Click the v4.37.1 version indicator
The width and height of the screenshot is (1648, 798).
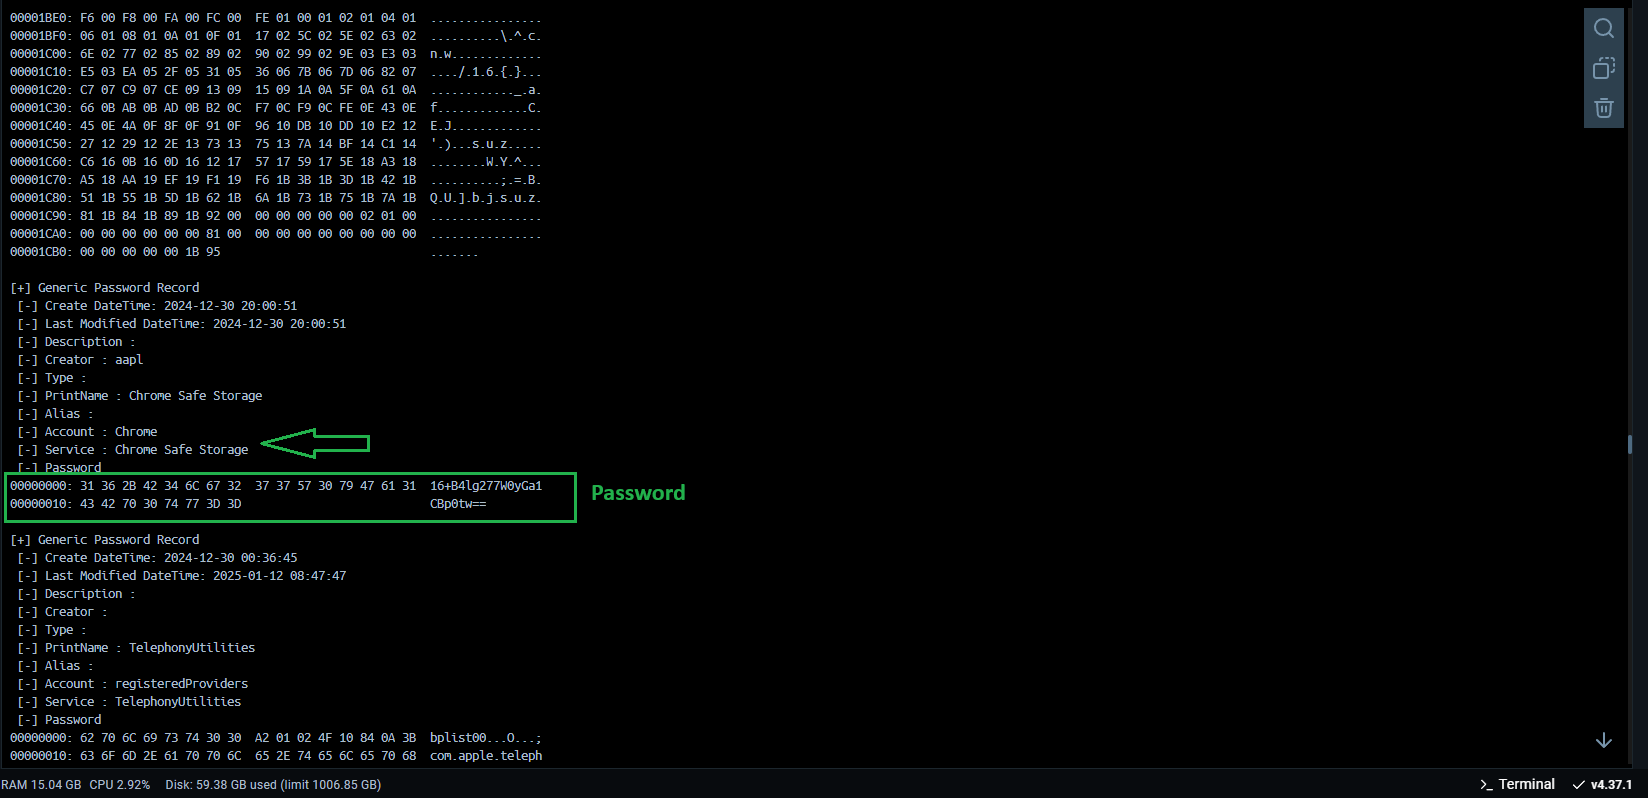click(1602, 784)
